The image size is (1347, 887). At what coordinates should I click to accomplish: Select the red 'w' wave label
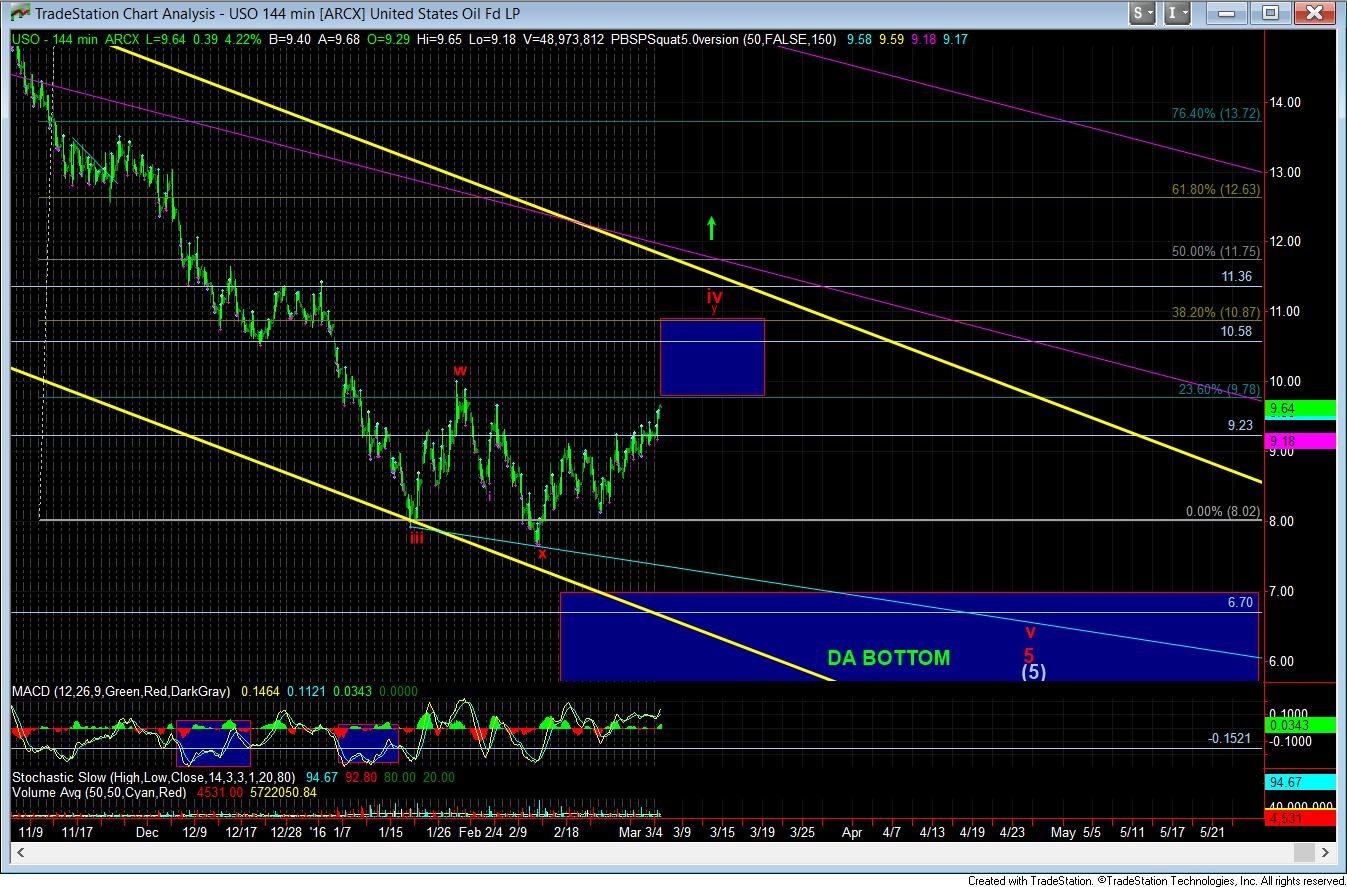point(460,371)
